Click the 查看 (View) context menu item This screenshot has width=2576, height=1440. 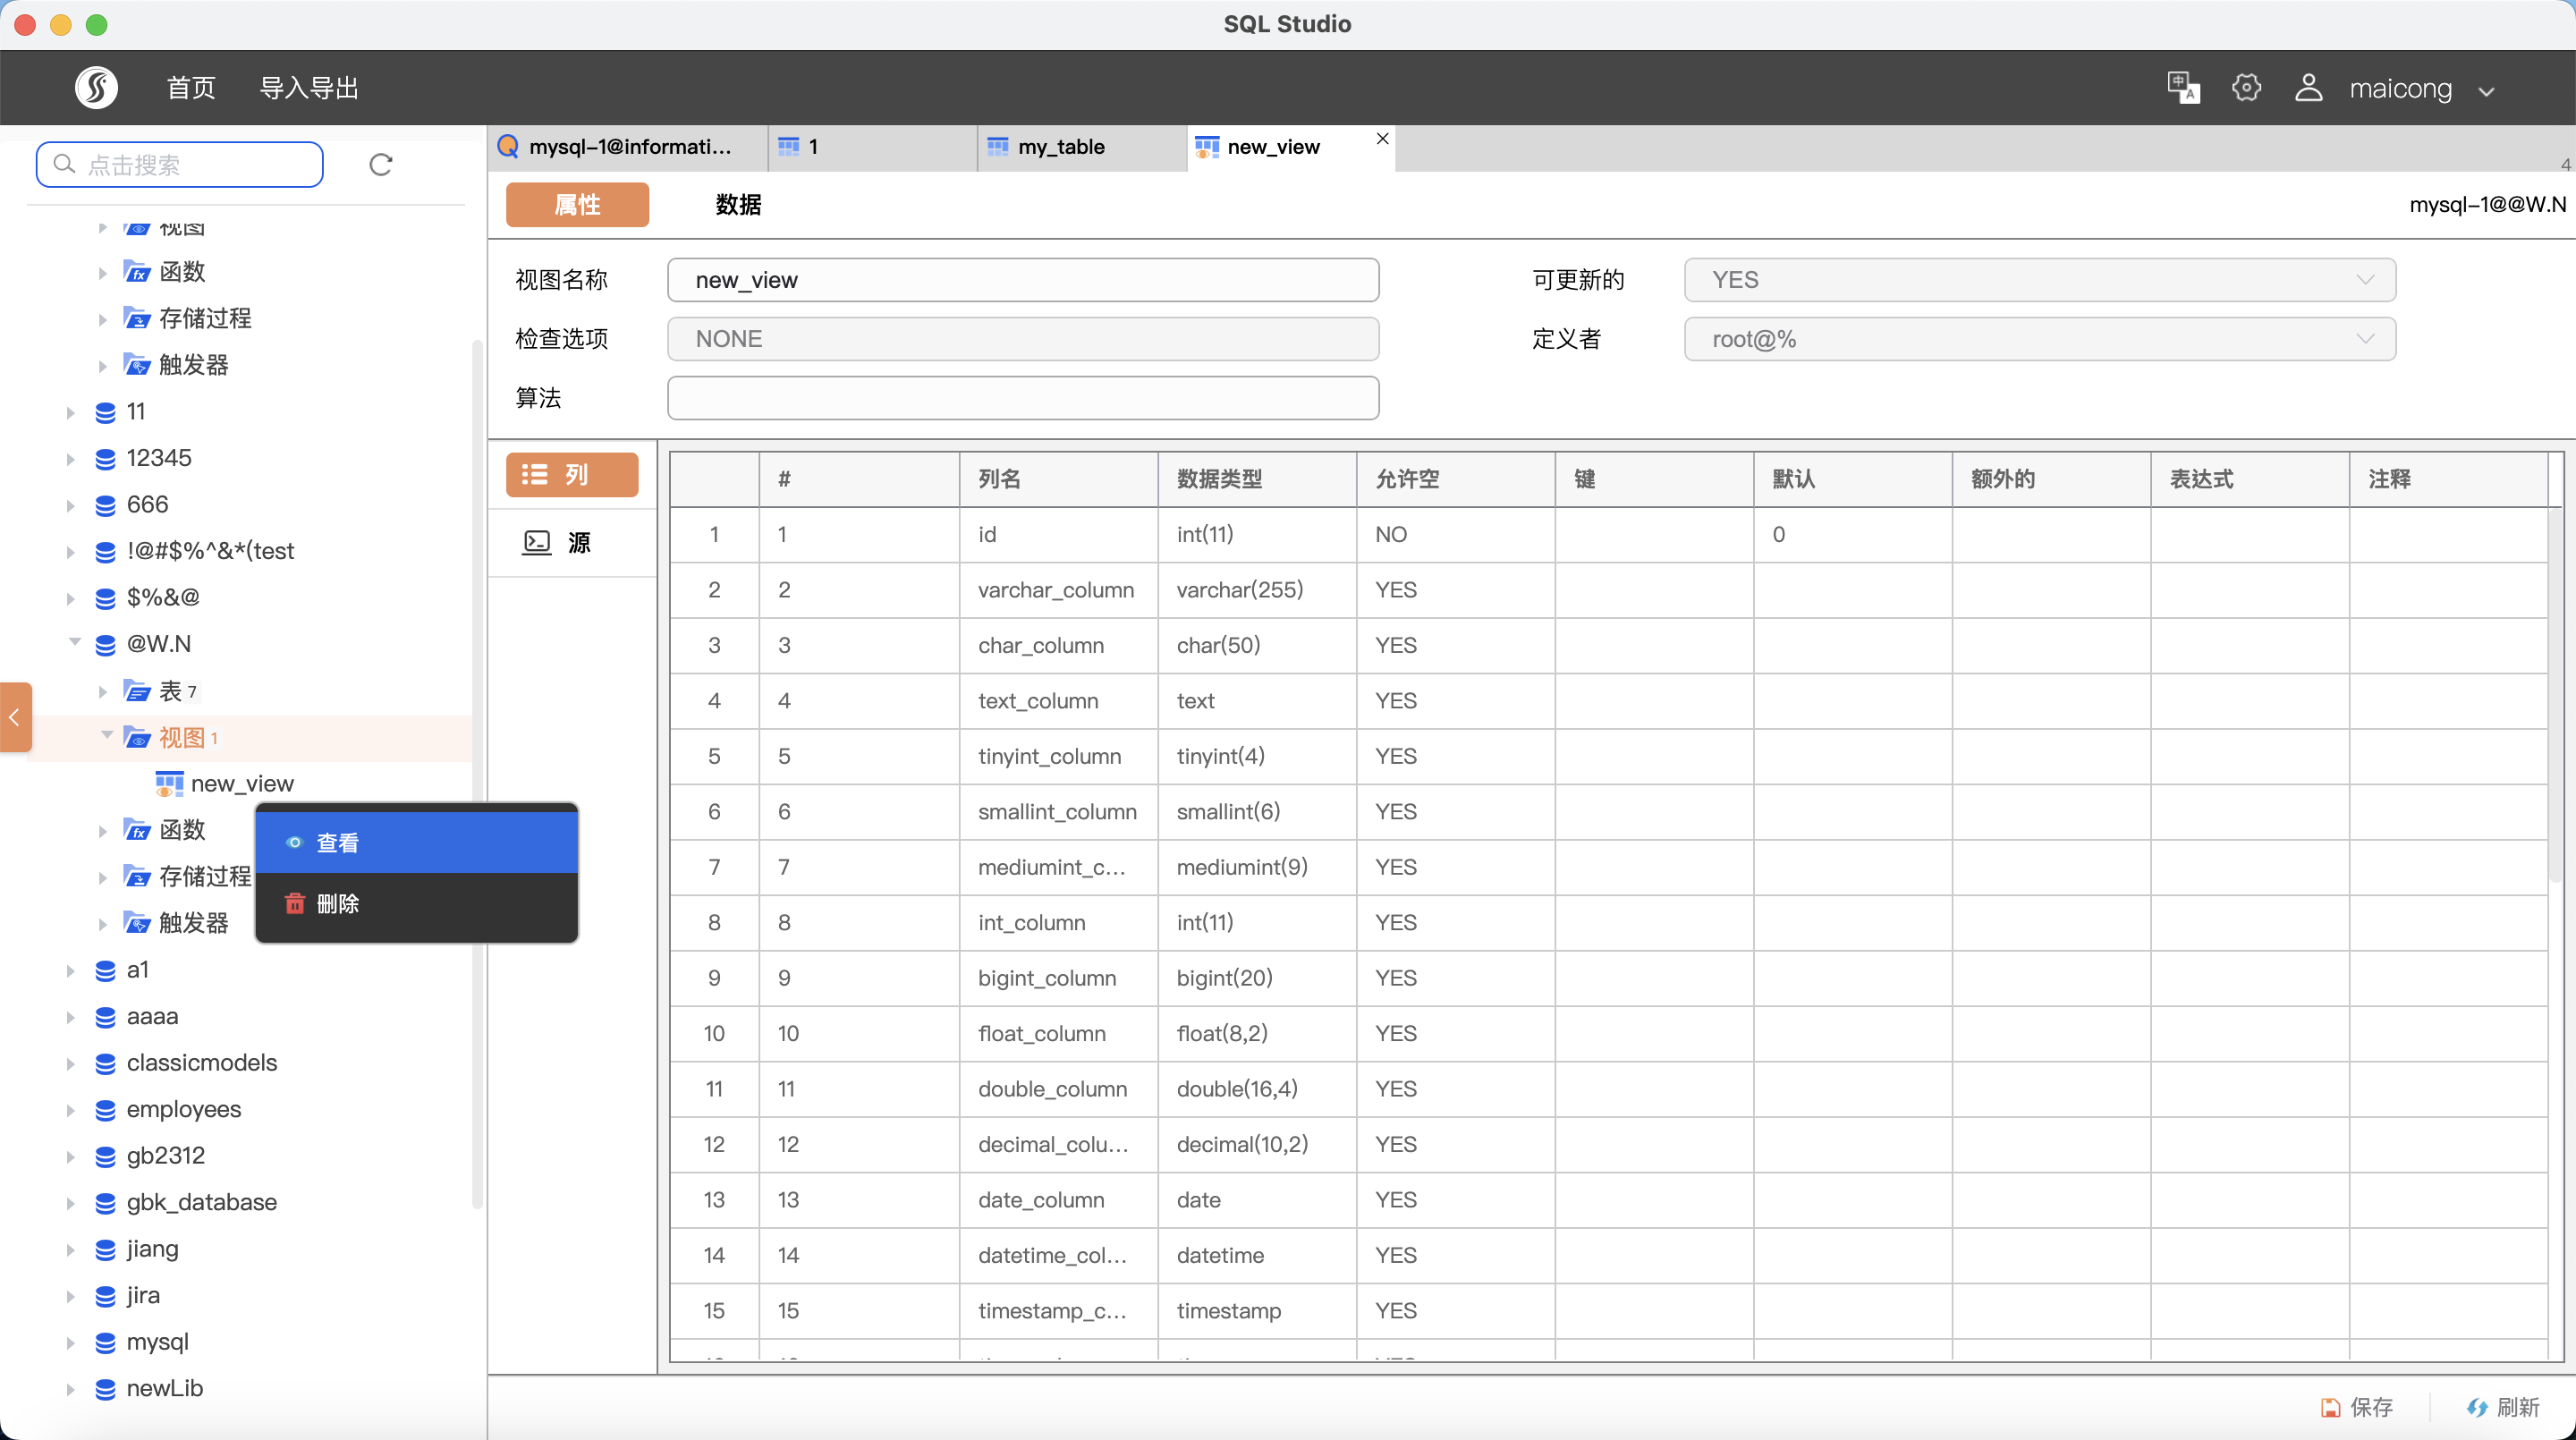point(416,842)
